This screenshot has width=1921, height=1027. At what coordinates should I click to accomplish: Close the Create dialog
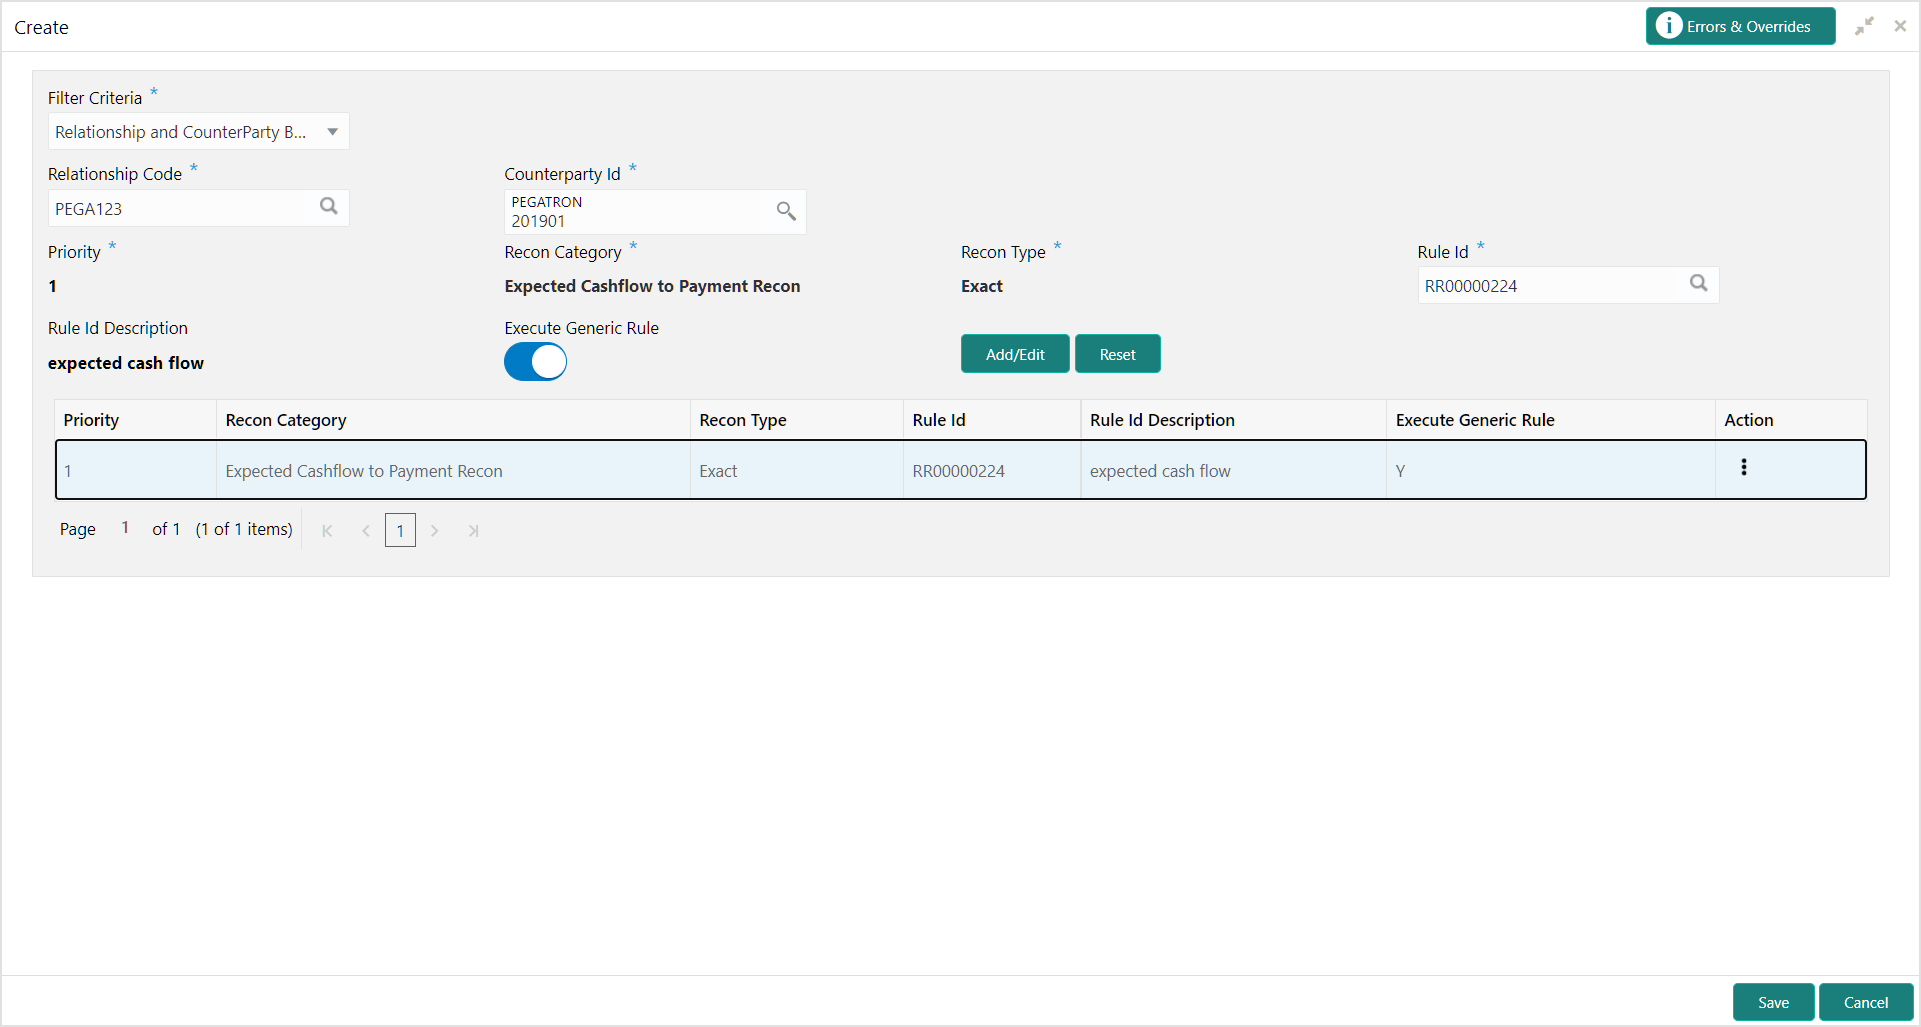1900,27
